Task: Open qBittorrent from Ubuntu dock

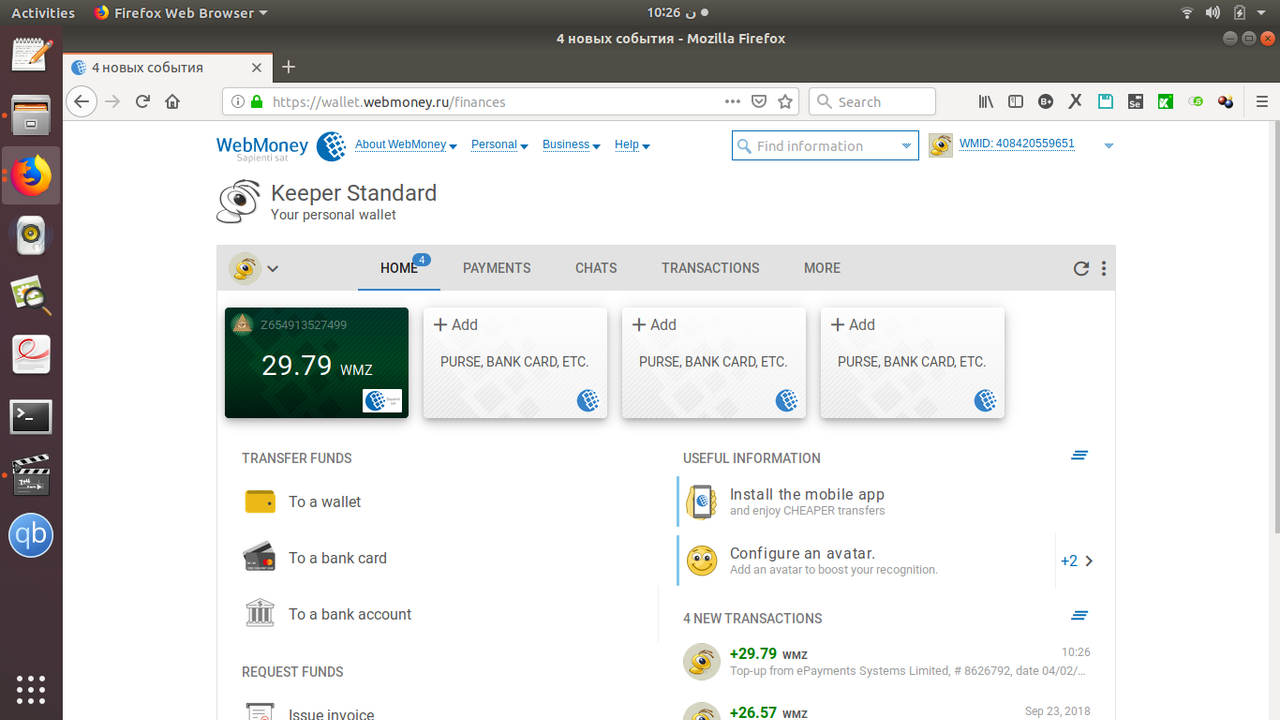Action: 31,536
